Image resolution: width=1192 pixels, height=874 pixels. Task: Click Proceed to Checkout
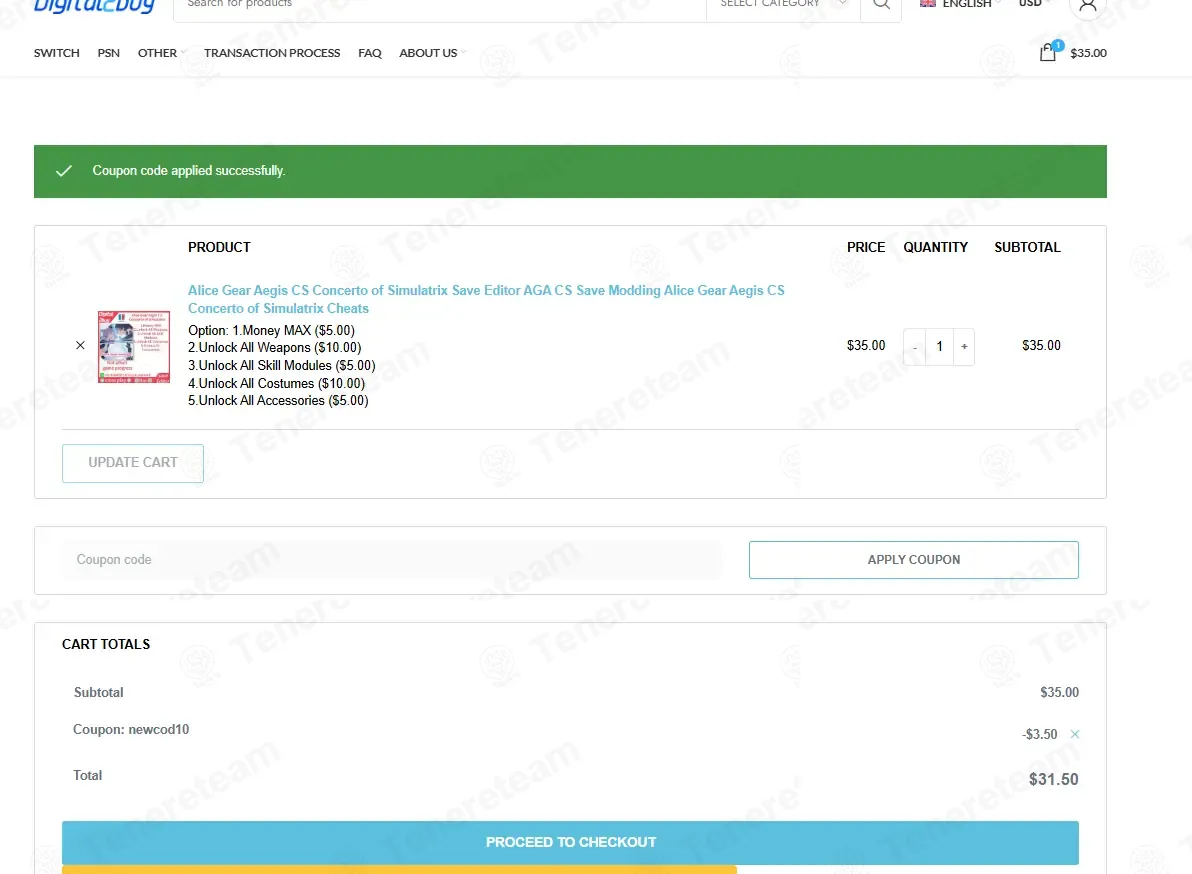click(570, 842)
